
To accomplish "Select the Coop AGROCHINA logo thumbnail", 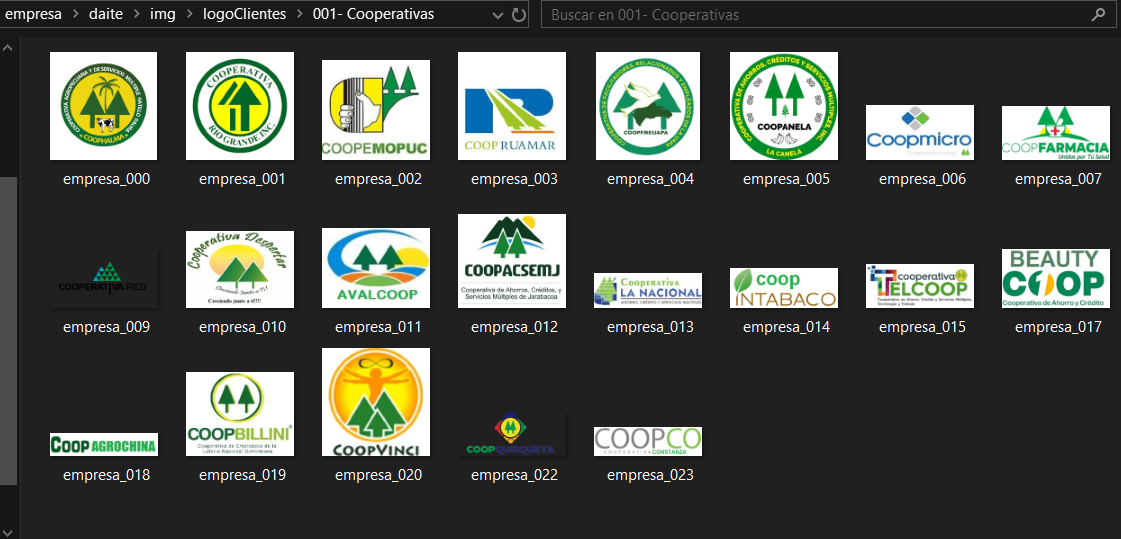I will click(104, 445).
